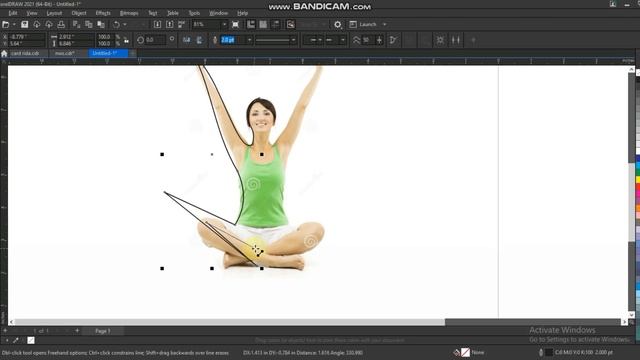640x360 pixels.
Task: Open the Layout menu
Action: tap(54, 13)
